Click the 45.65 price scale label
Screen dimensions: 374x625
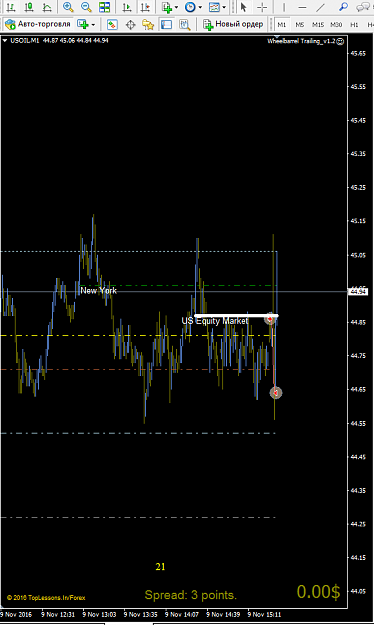358,53
